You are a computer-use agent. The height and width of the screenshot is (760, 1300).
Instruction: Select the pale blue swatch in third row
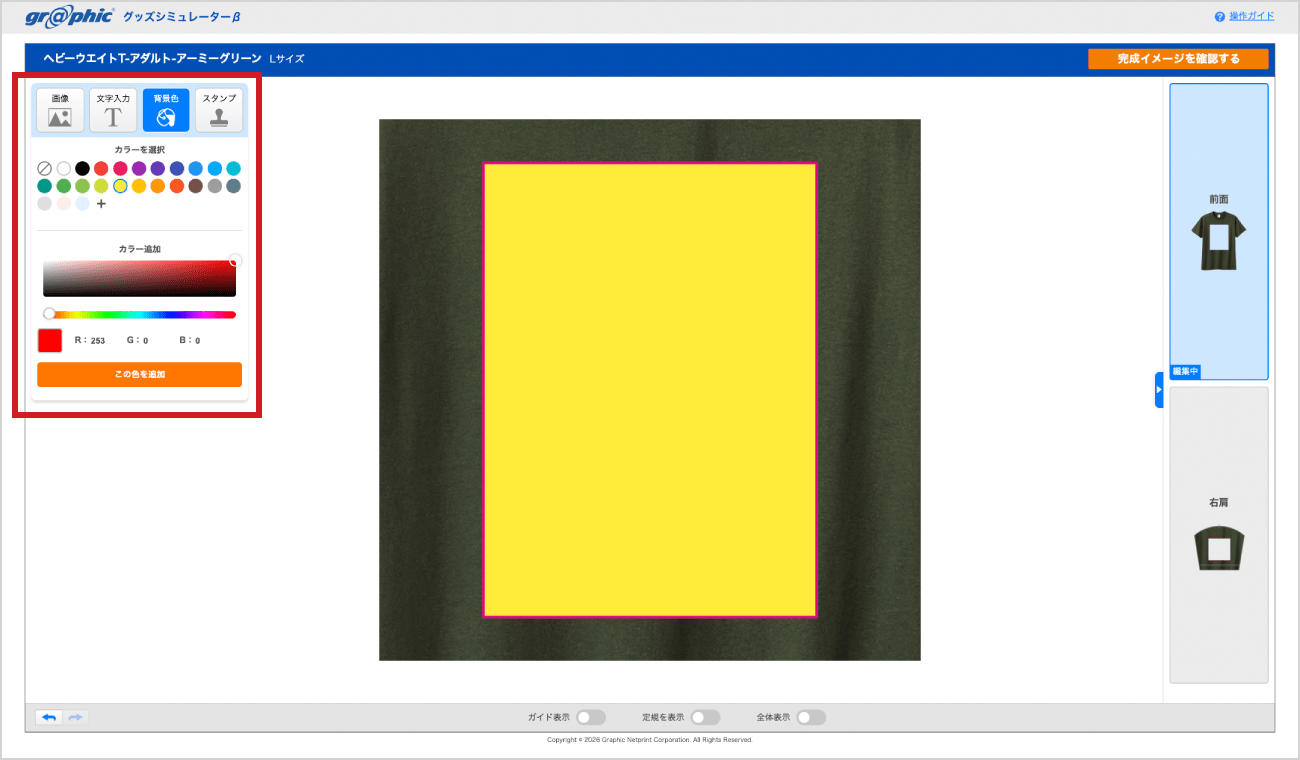click(82, 204)
